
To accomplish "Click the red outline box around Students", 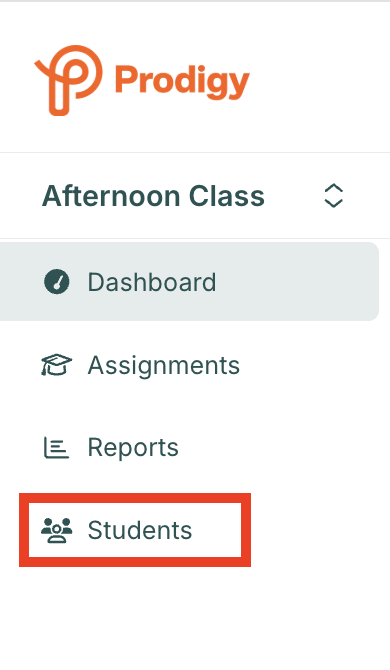I will [135, 530].
